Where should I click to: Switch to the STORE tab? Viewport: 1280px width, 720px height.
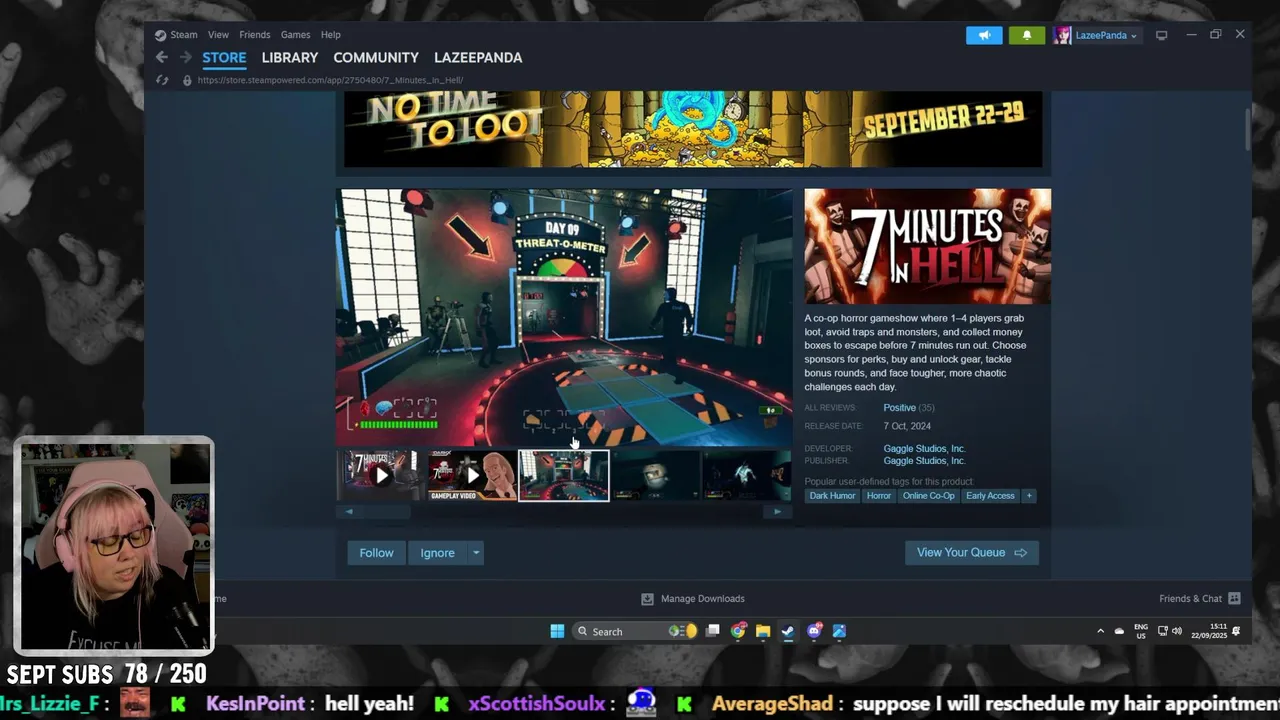point(224,58)
